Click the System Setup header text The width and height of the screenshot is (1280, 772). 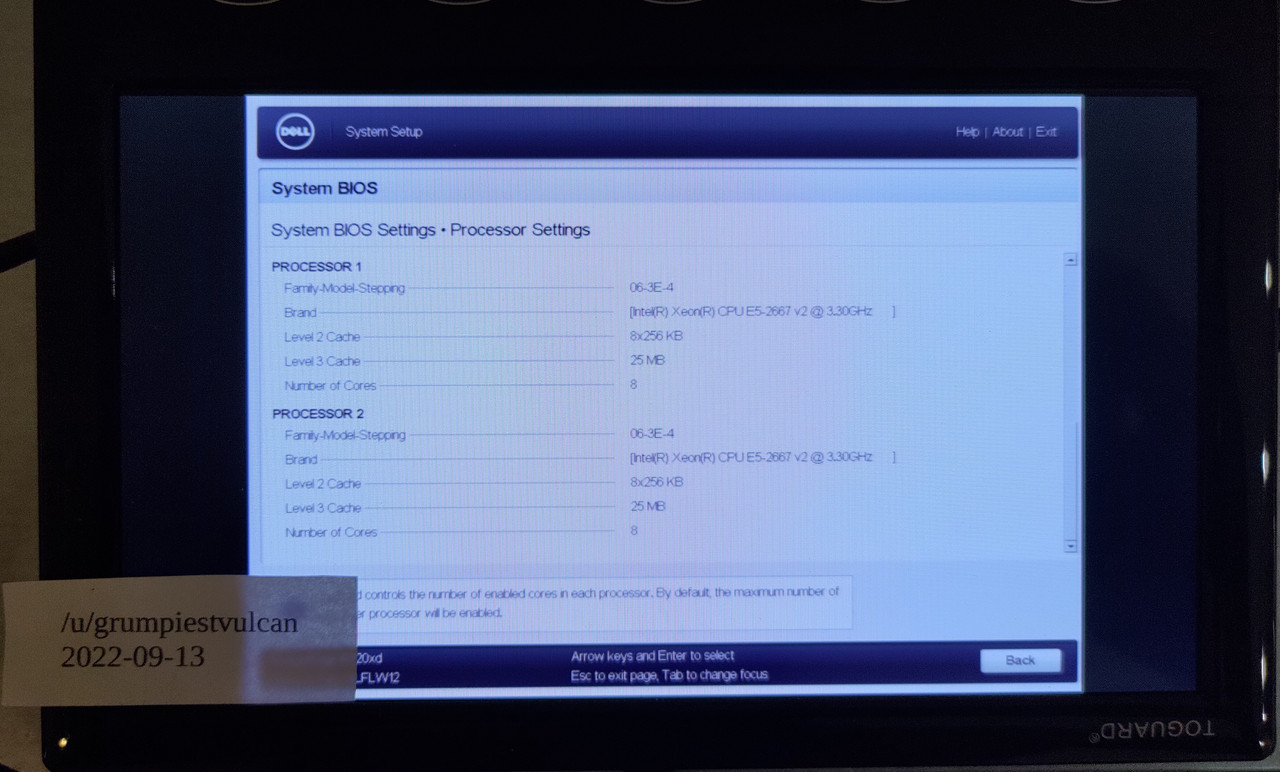tap(384, 132)
